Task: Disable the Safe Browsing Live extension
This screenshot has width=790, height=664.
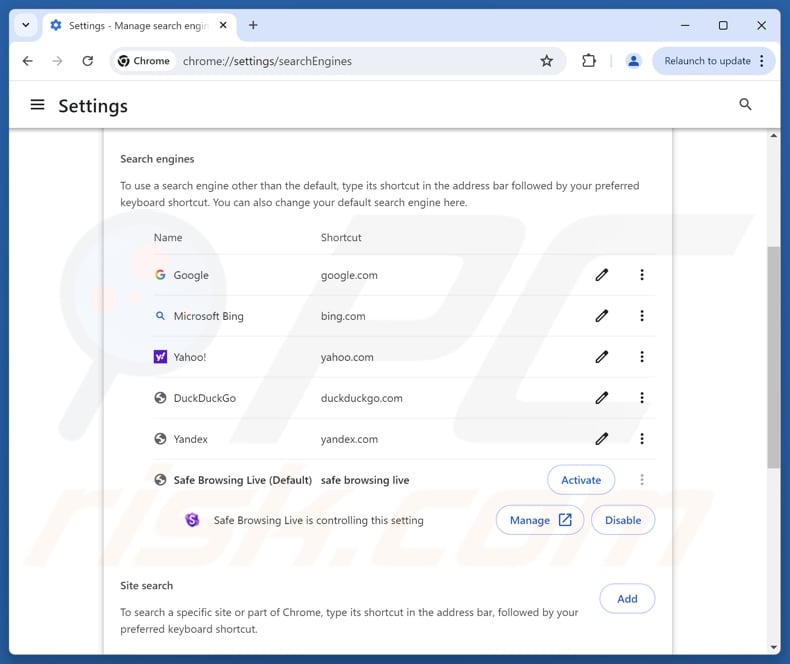Action: pos(623,520)
